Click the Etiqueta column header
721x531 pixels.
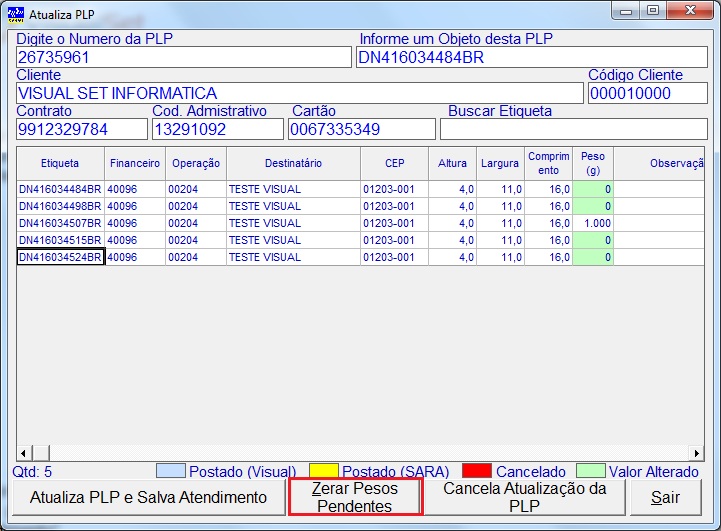click(x=60, y=163)
